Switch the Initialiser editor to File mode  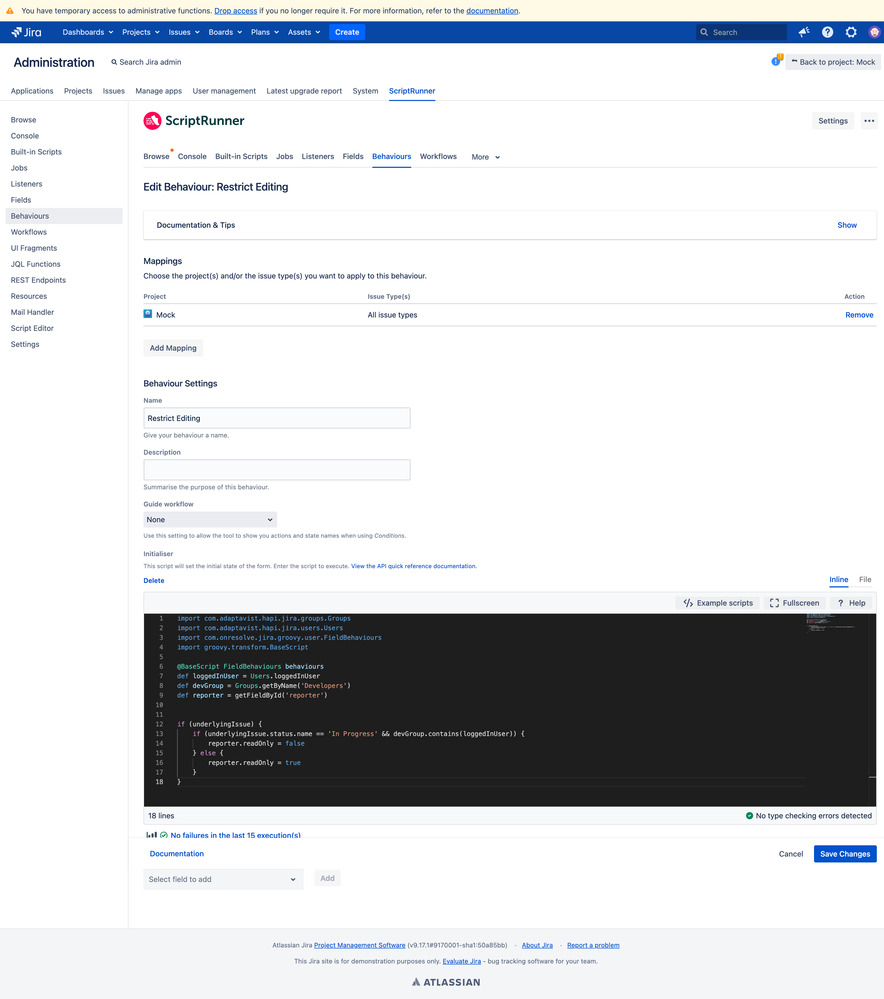coord(864,579)
